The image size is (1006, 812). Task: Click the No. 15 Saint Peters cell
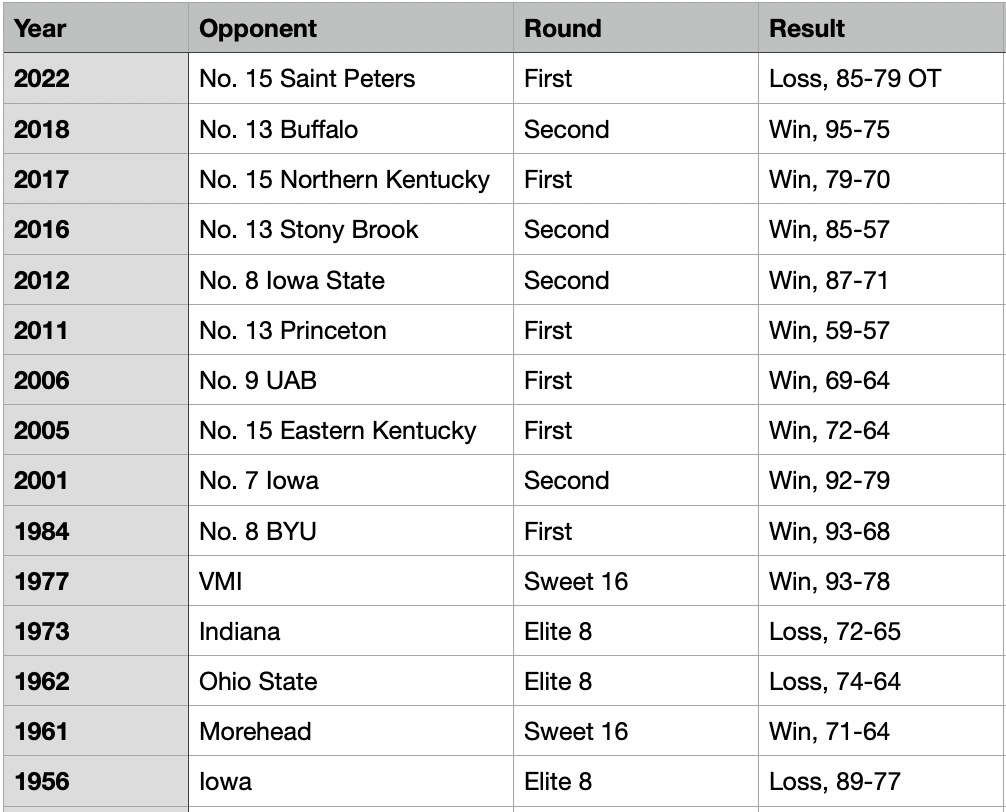pos(351,78)
